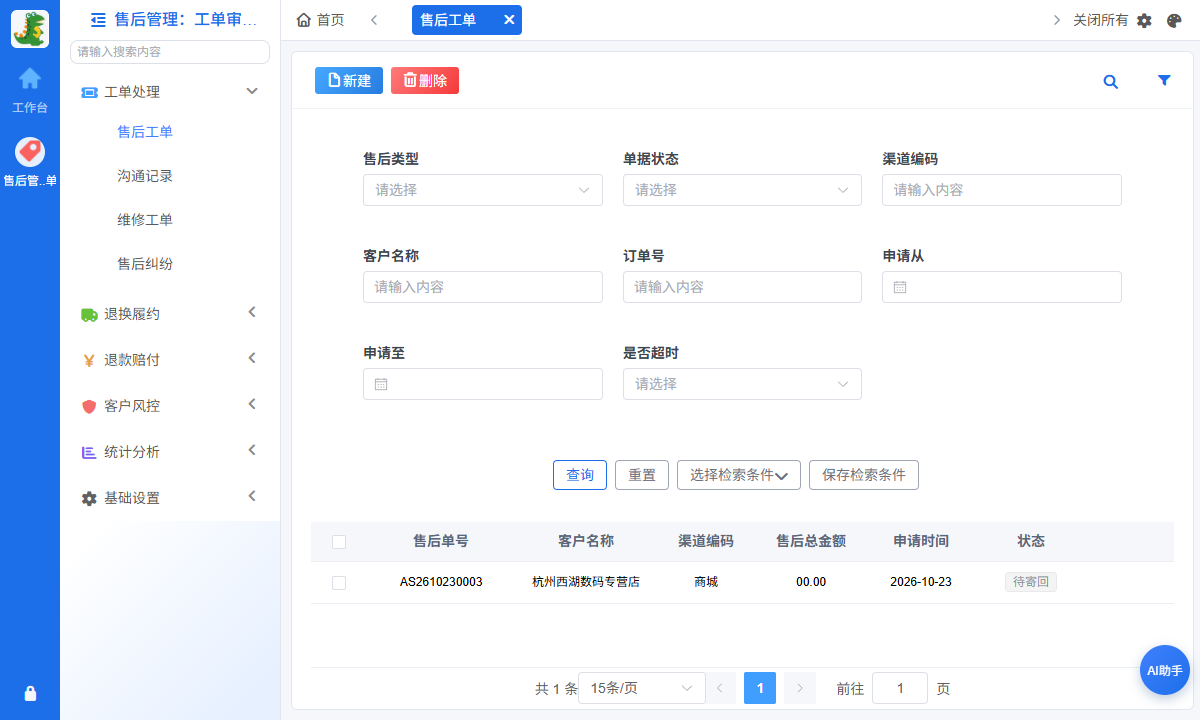Click the search magnifier icon
1200x720 pixels.
[x=1111, y=82]
